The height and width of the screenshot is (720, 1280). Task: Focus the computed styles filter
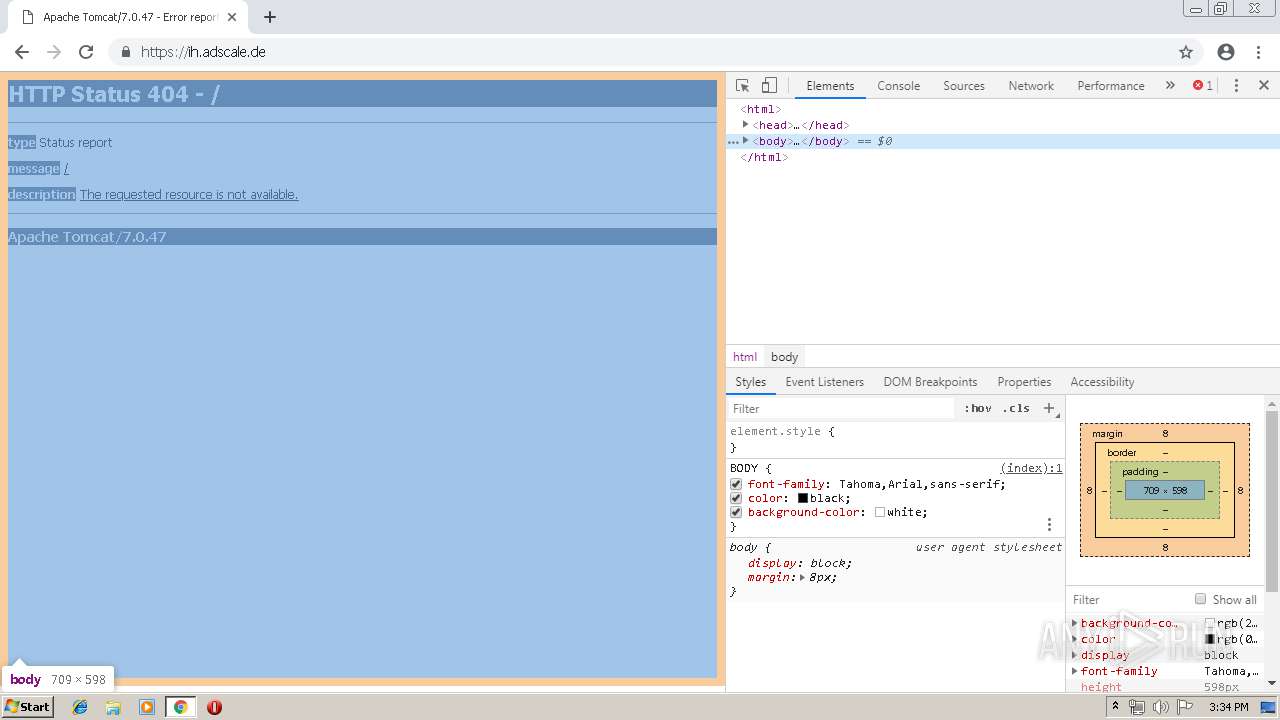tap(1128, 599)
